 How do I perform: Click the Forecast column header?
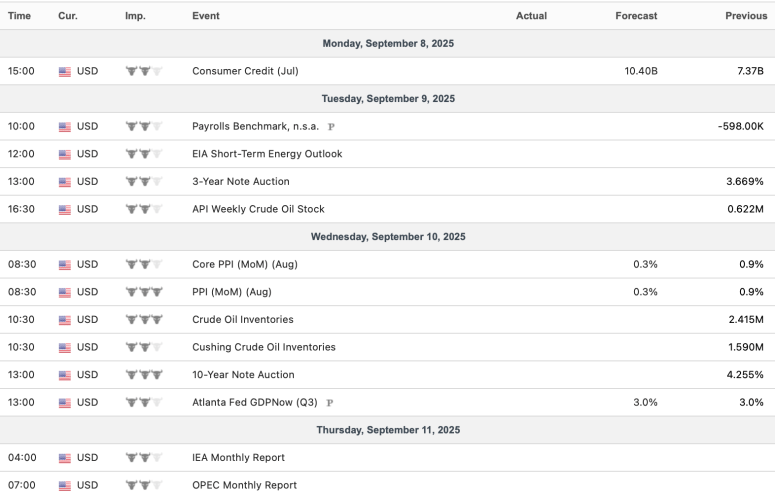click(636, 16)
